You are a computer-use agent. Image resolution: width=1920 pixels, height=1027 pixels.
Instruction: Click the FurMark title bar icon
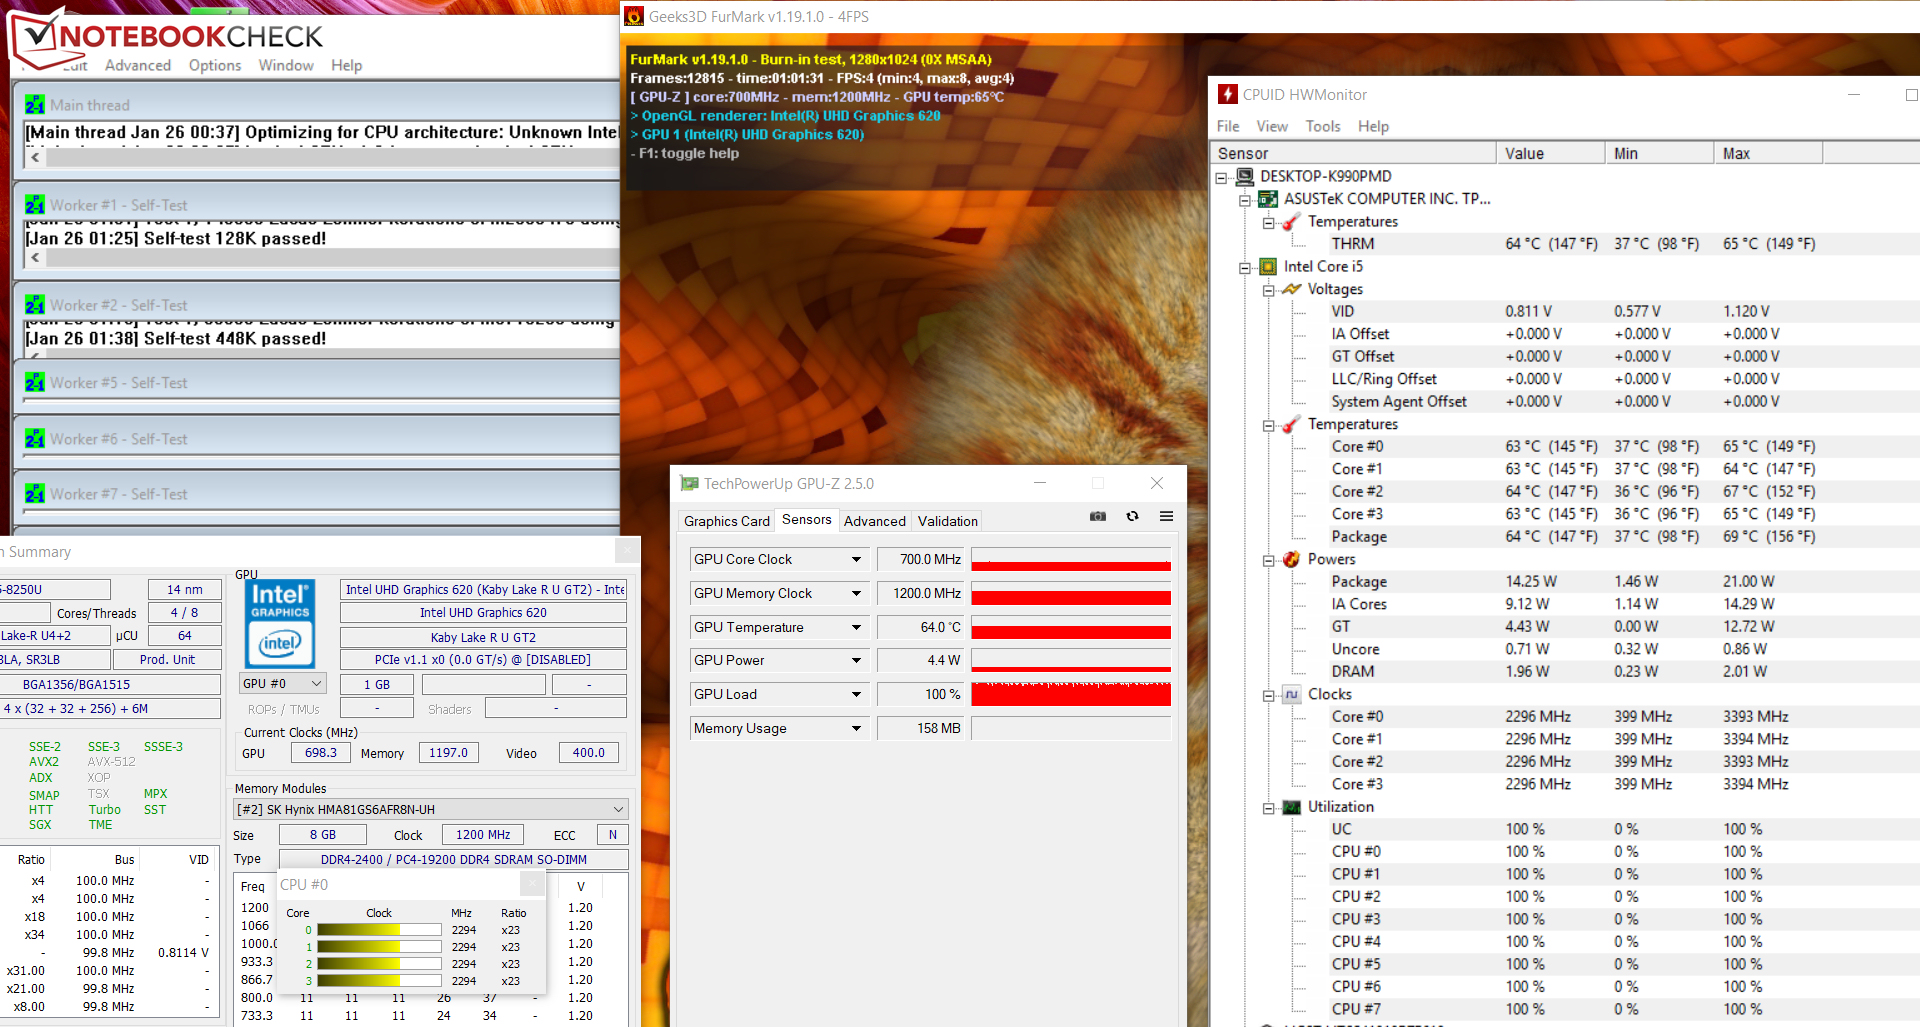(634, 17)
